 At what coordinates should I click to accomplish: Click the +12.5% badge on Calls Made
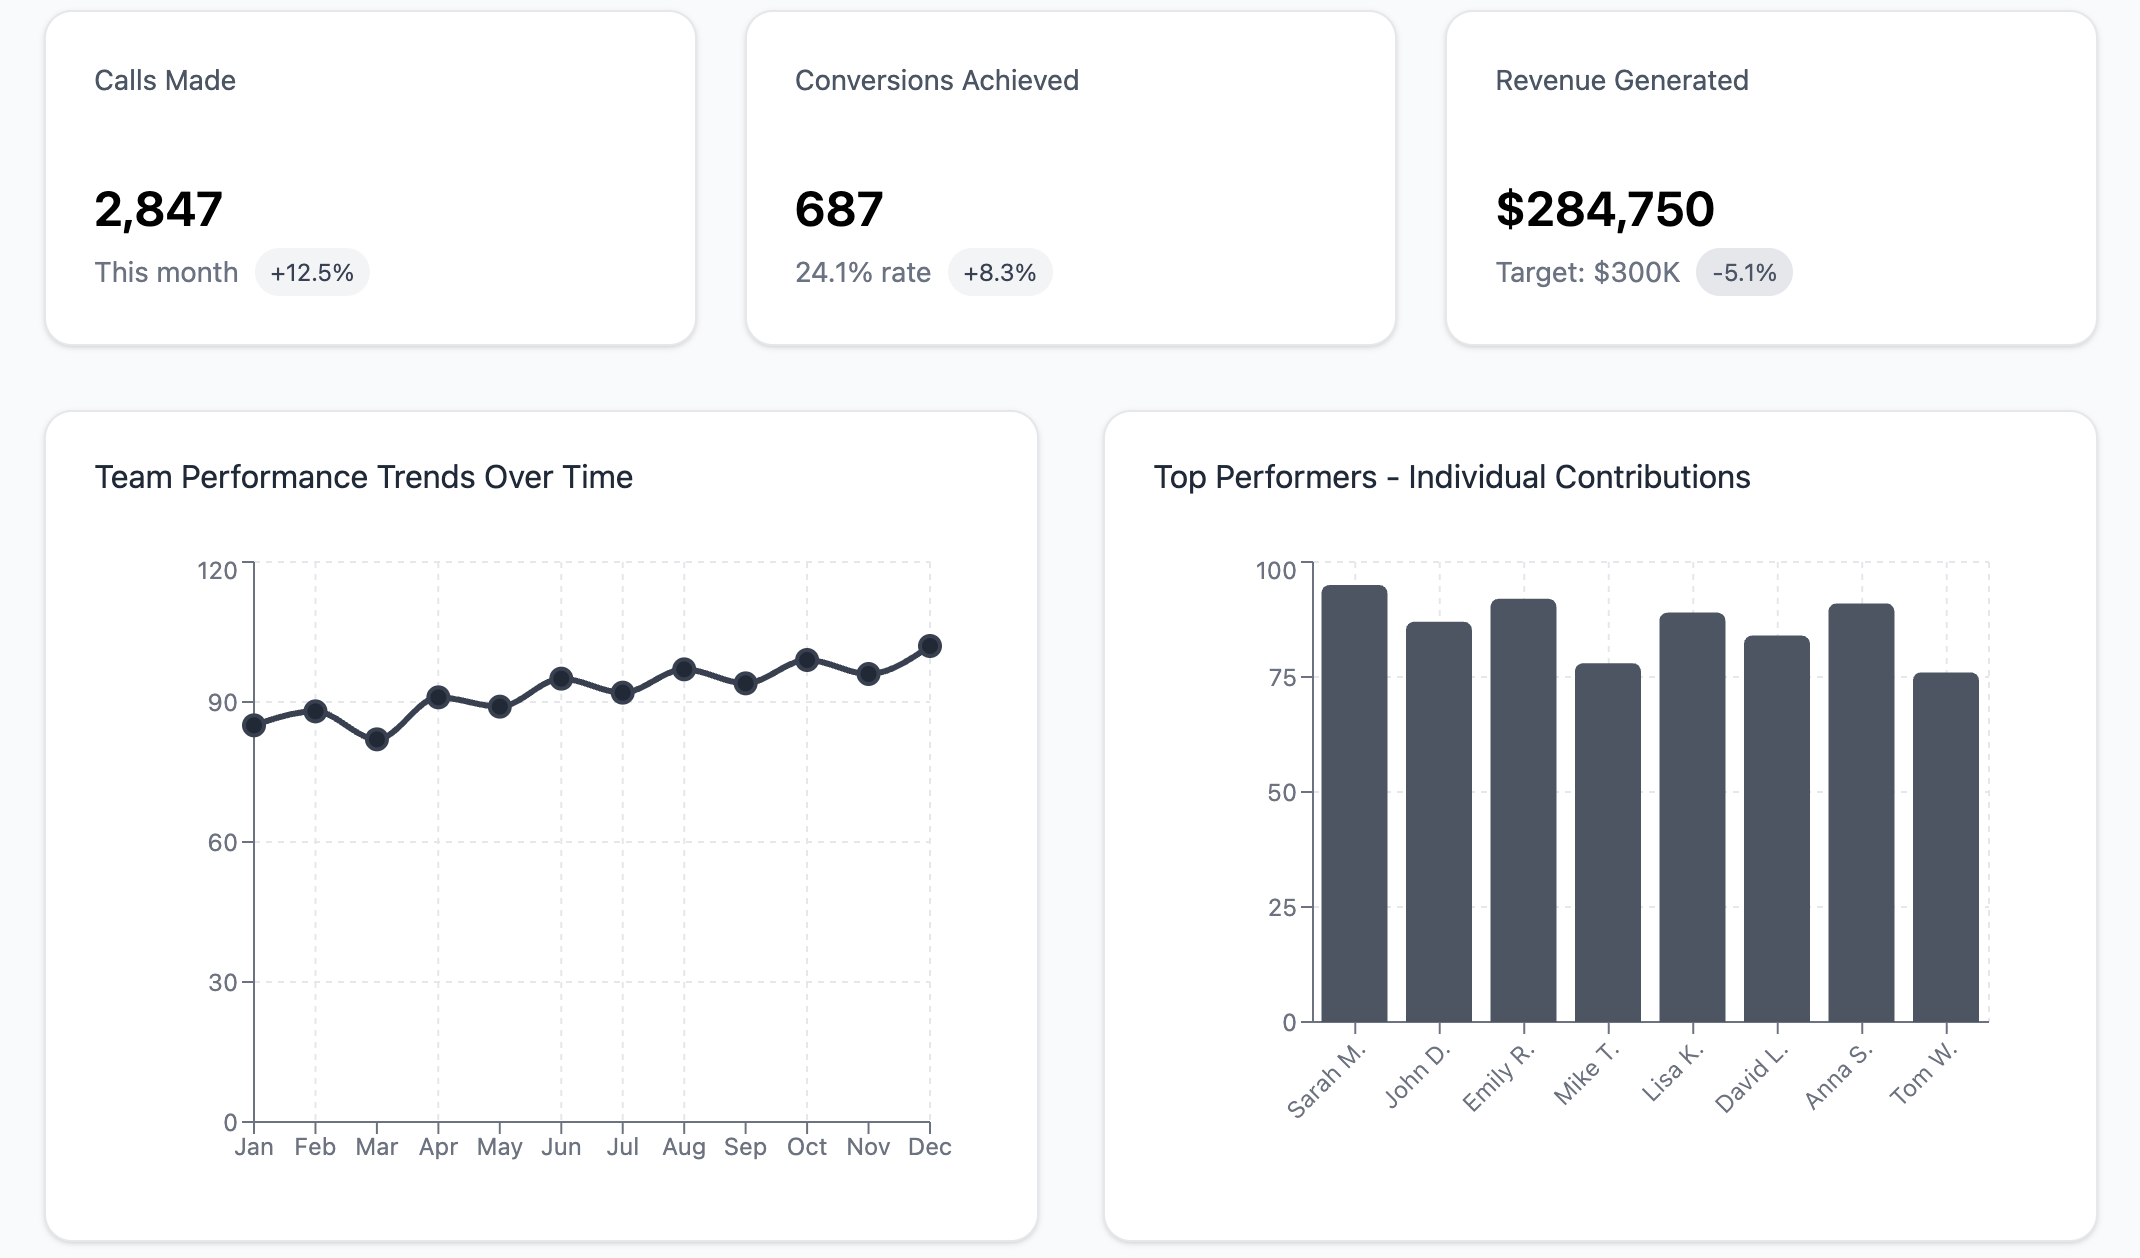(x=312, y=273)
